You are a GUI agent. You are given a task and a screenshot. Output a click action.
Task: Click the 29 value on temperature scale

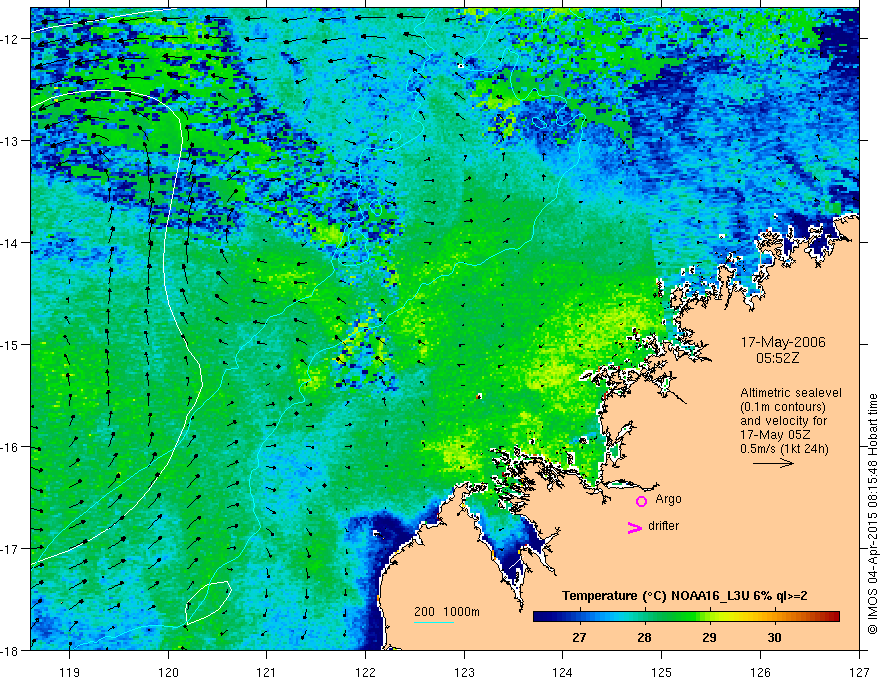pyautogui.click(x=709, y=637)
